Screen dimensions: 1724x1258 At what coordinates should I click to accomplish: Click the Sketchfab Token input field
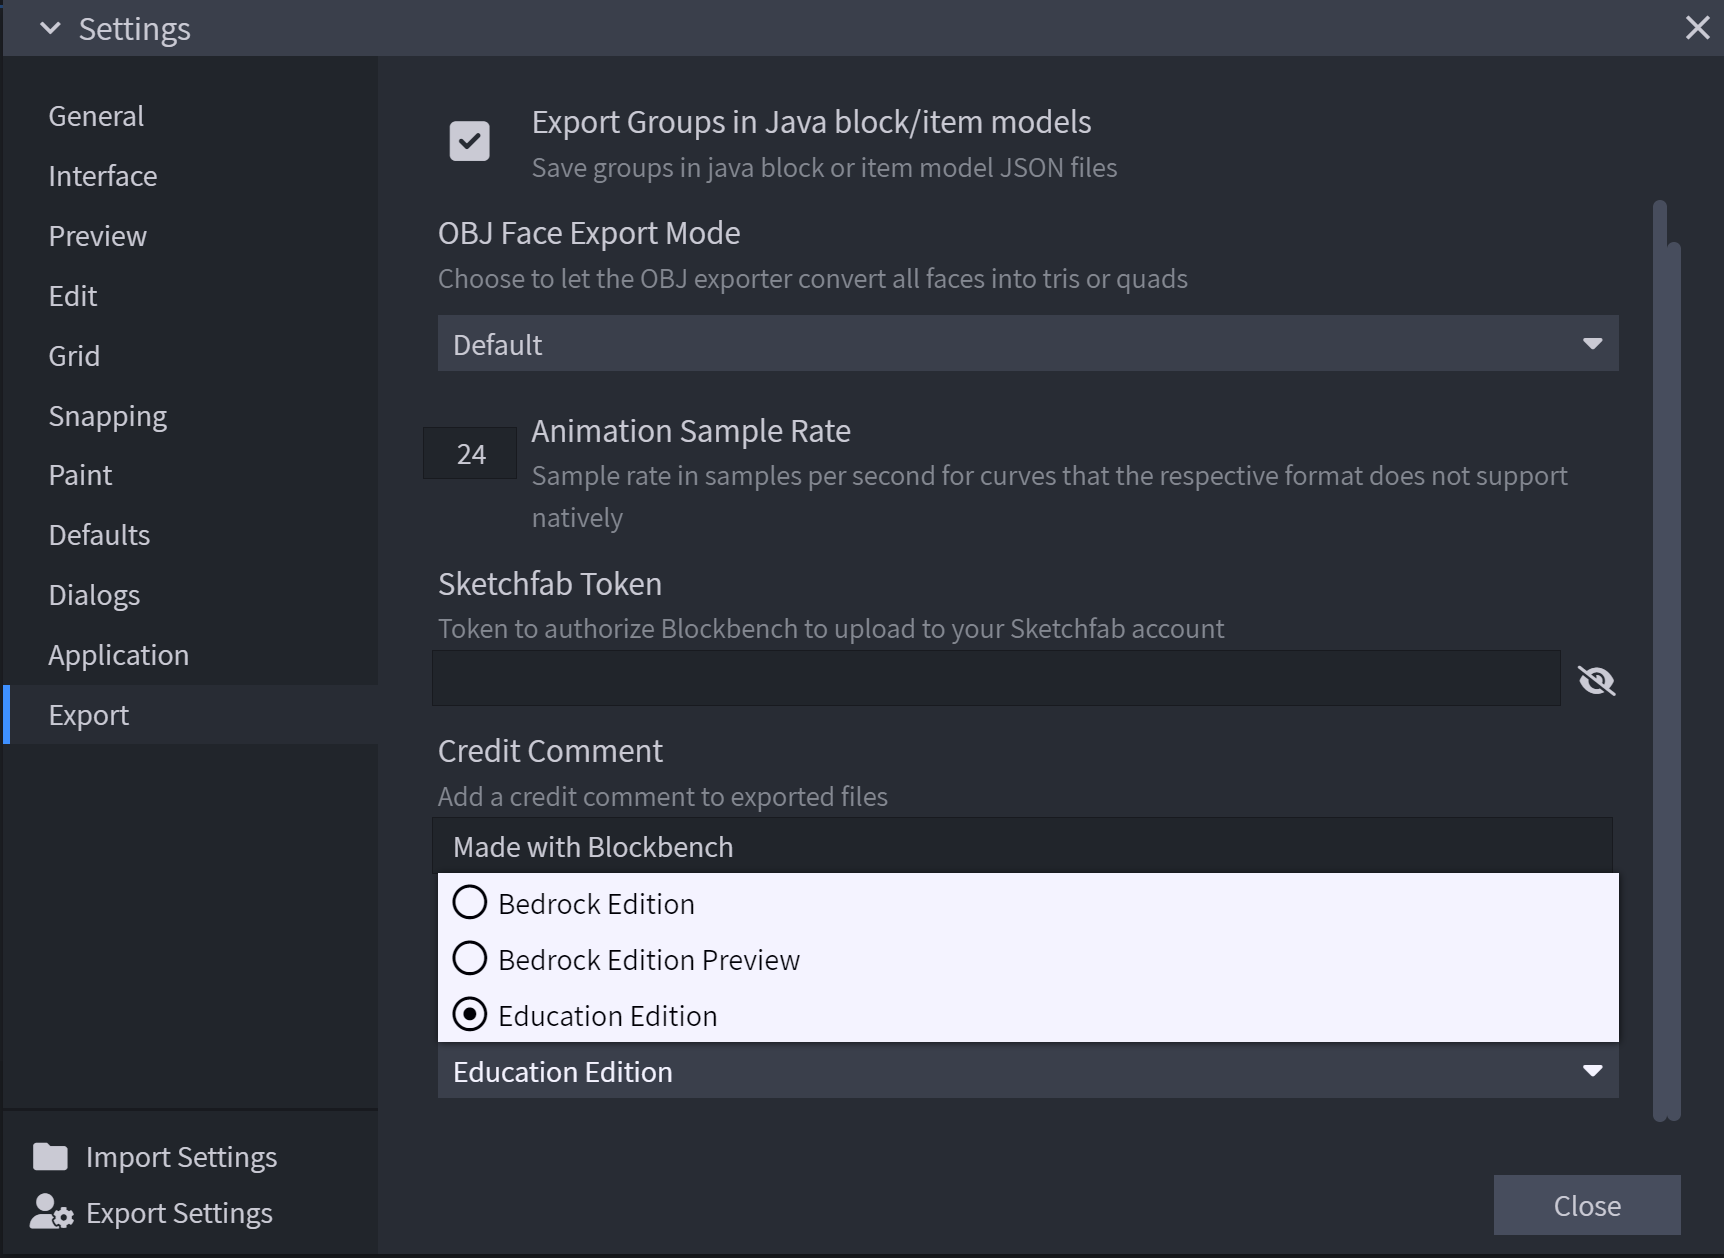(995, 679)
